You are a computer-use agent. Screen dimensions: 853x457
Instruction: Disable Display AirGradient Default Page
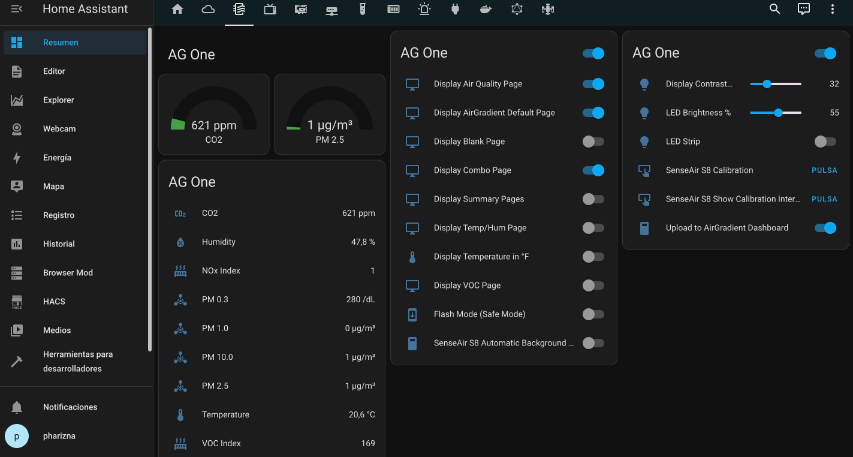[593, 113]
